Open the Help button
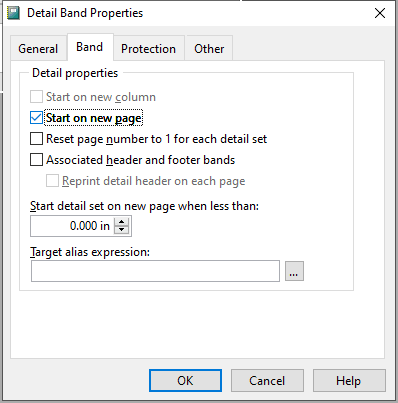Screen dimensions: 398x403 (349, 380)
